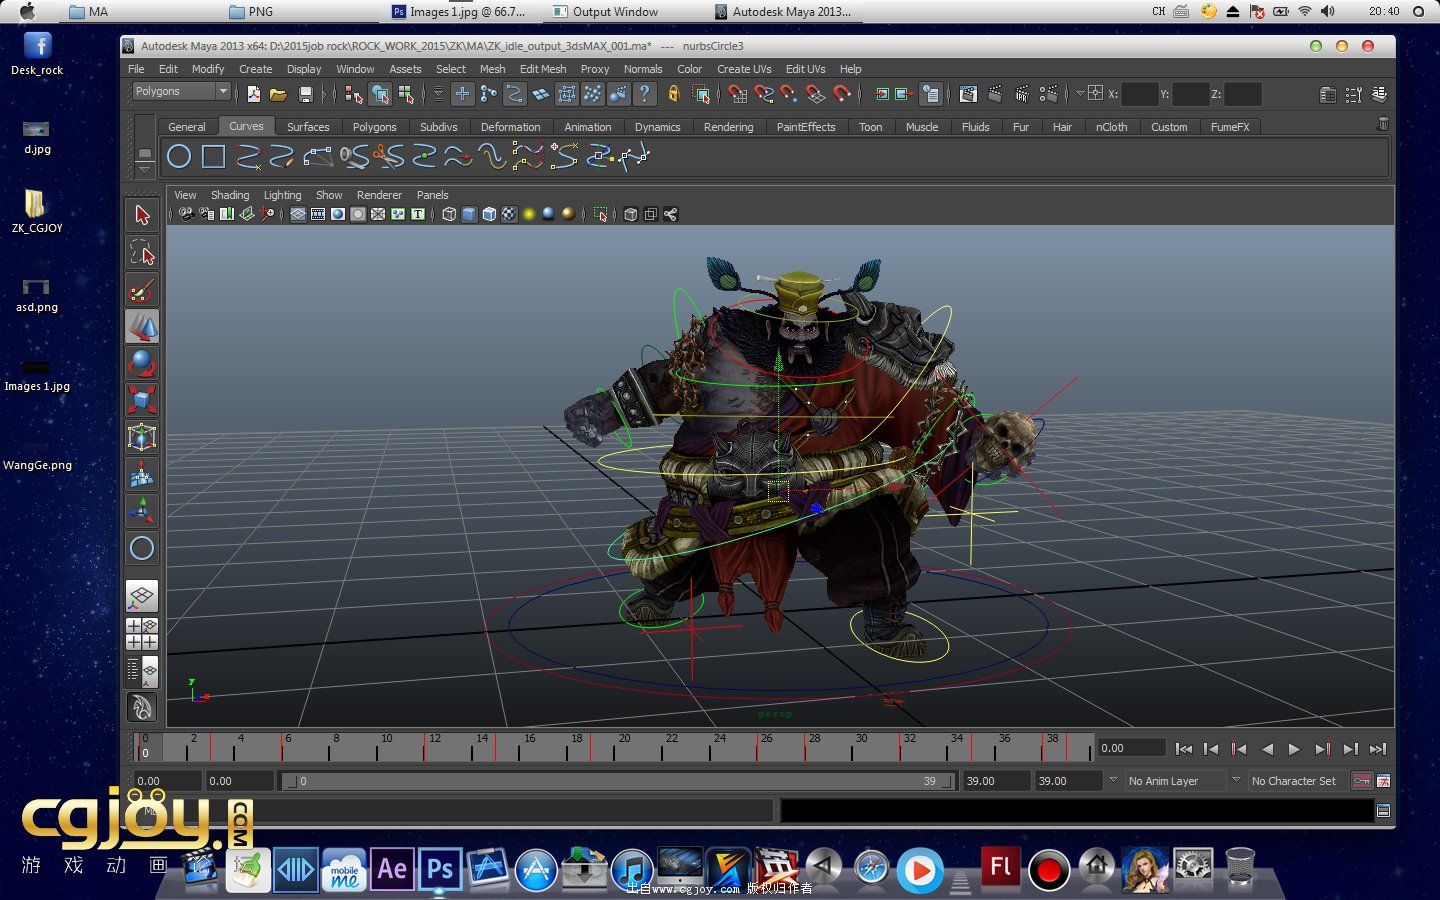Toggle Select by object type mode

380,94
